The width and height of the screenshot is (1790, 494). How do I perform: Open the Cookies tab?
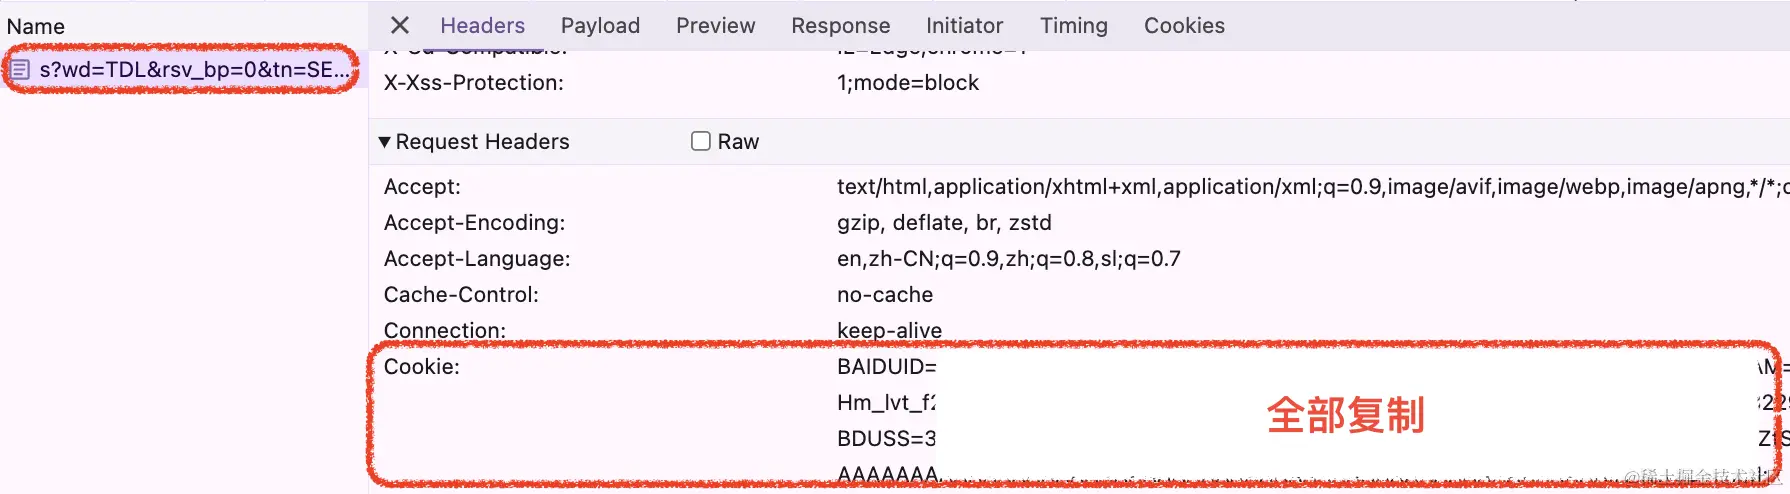[1184, 25]
